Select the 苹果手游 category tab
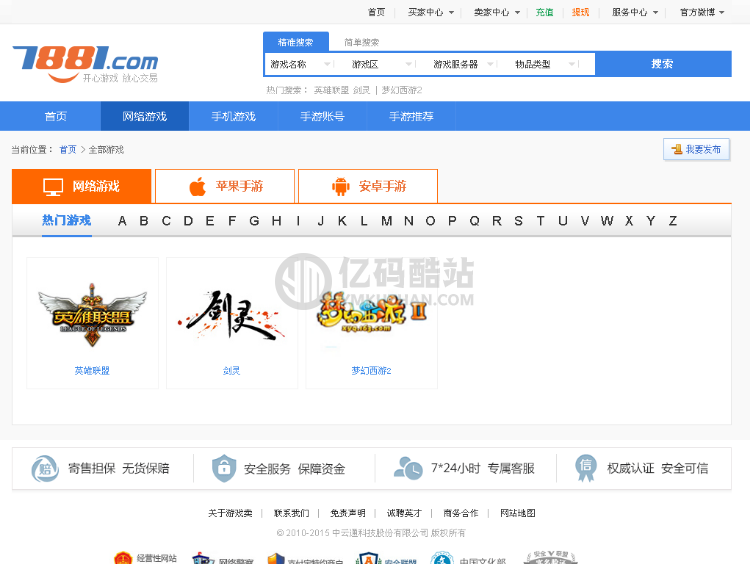 click(225, 186)
